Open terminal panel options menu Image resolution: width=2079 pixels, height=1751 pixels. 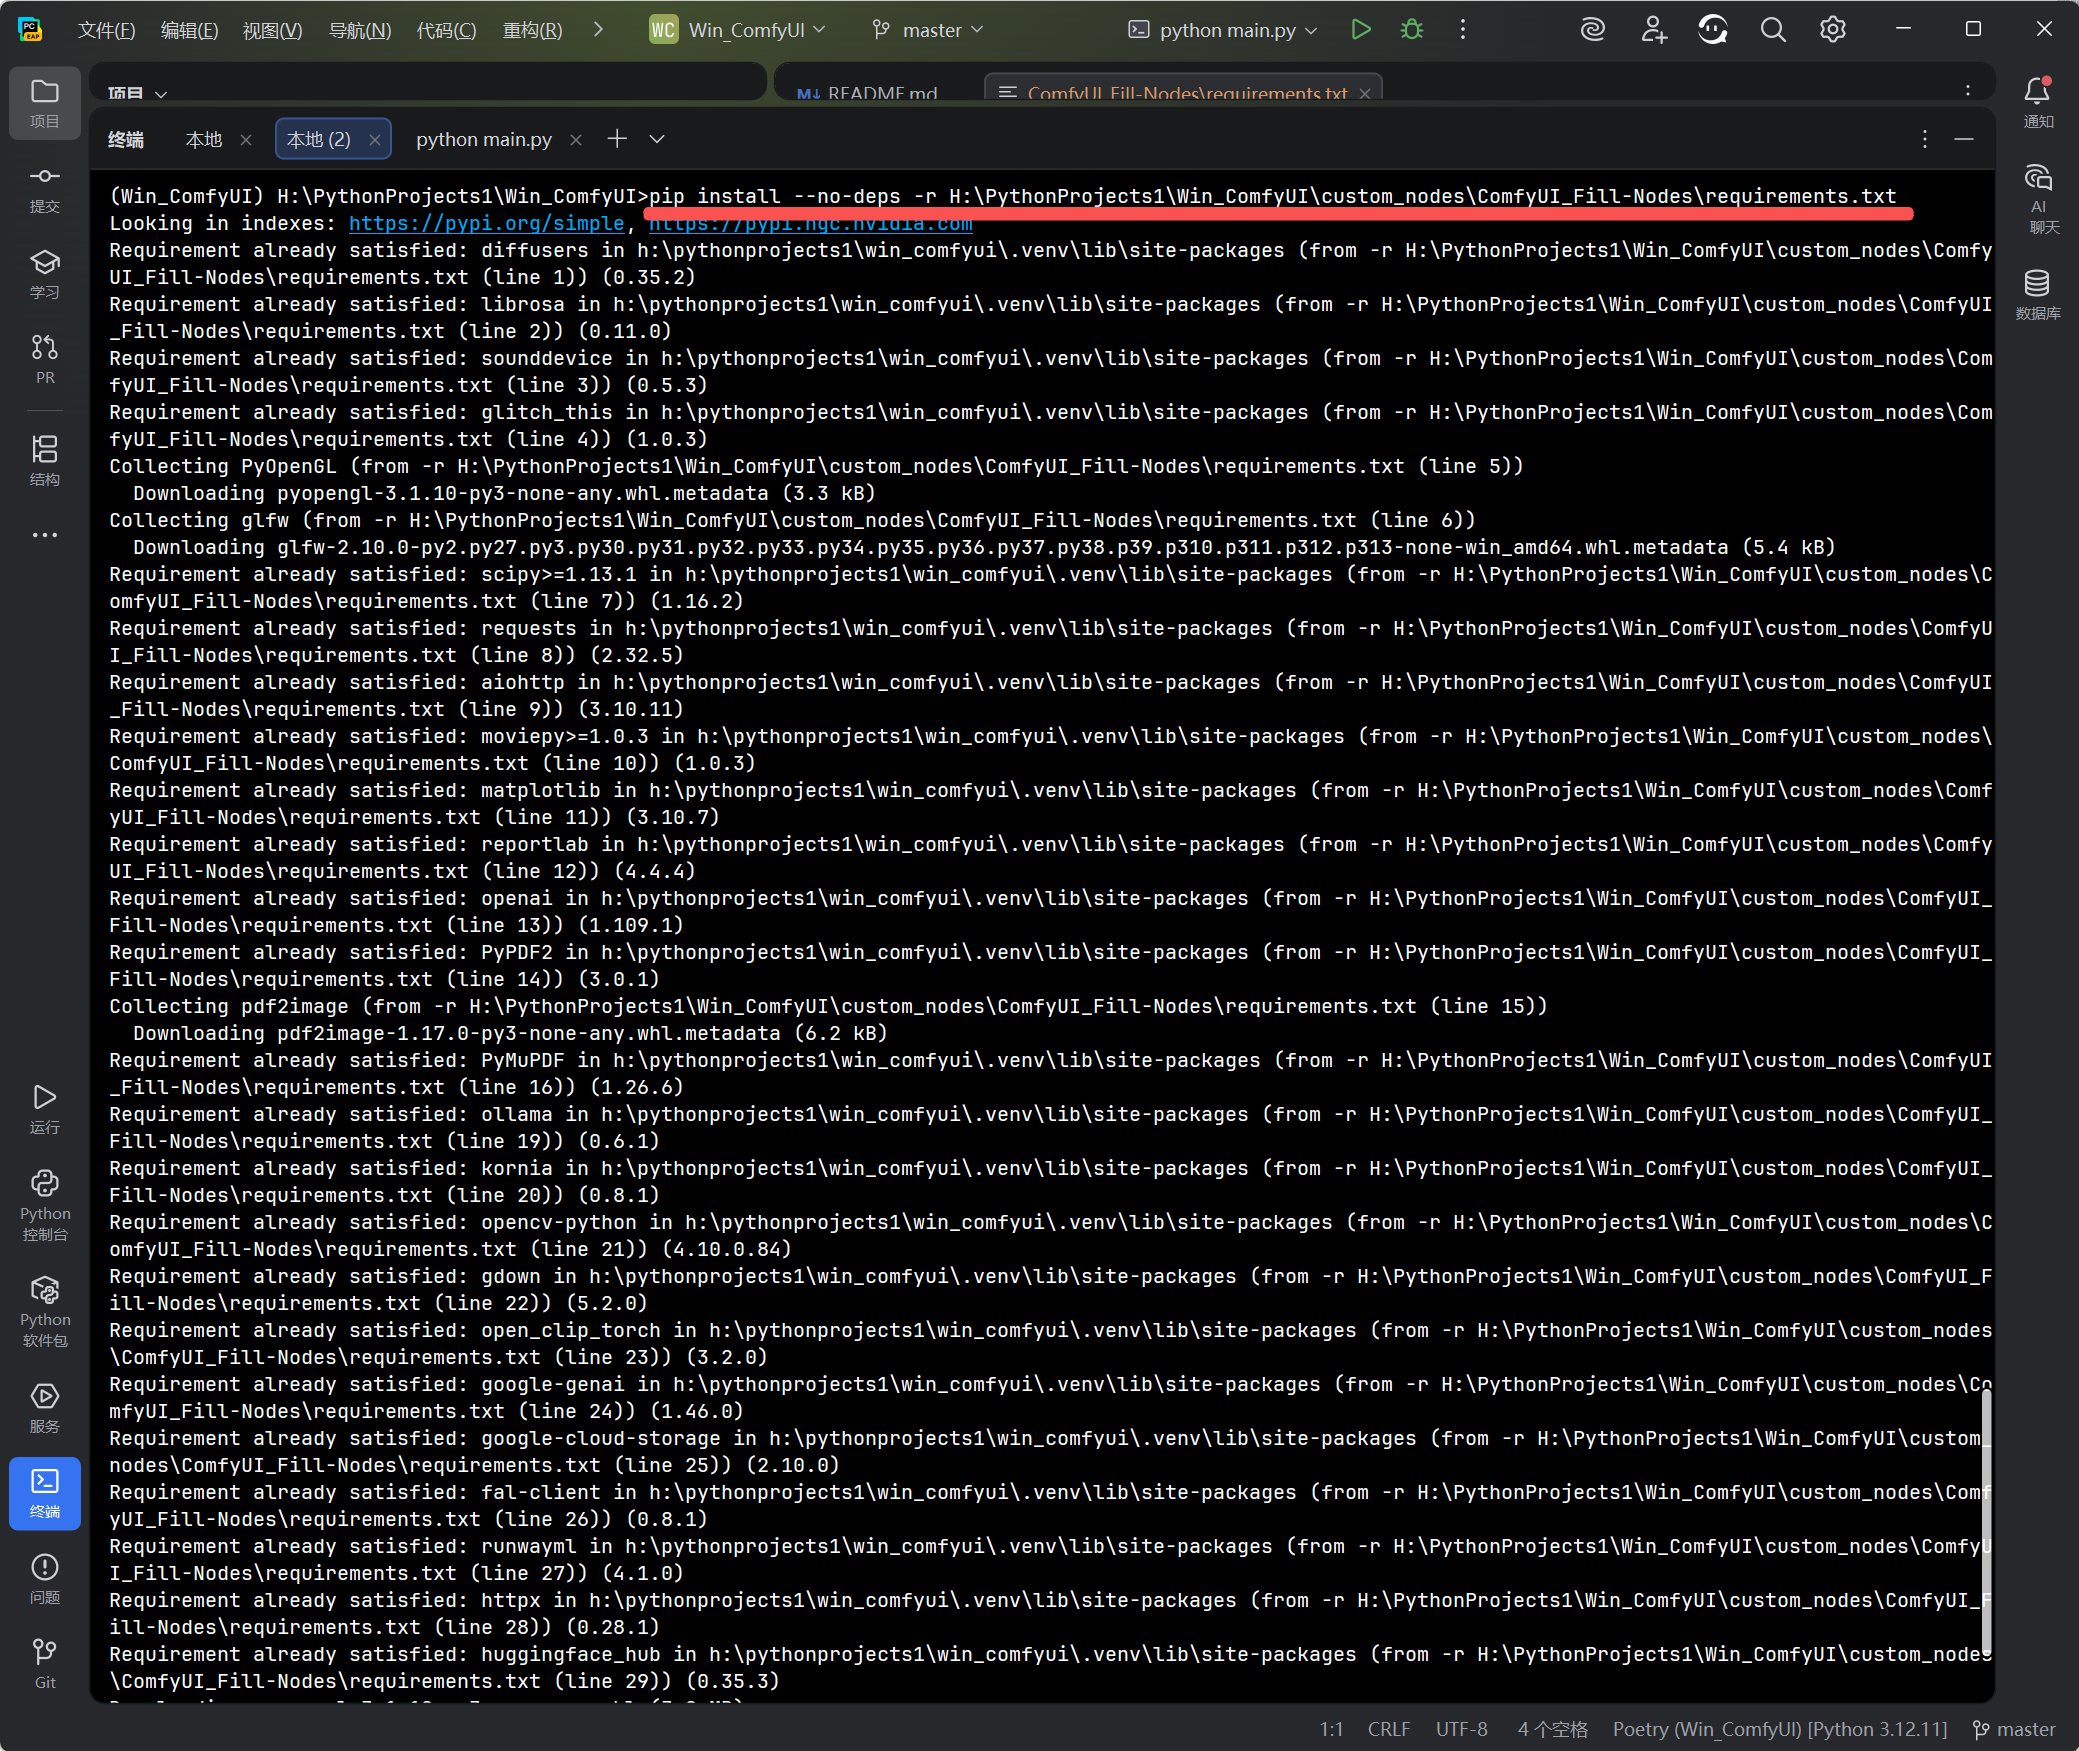click(x=1925, y=139)
